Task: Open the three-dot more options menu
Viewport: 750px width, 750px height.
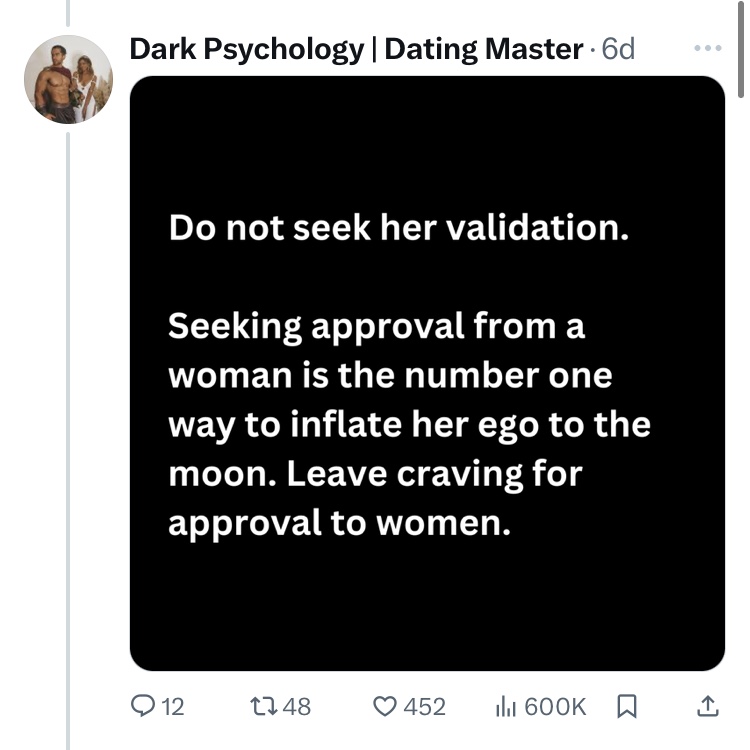Action: click(706, 48)
